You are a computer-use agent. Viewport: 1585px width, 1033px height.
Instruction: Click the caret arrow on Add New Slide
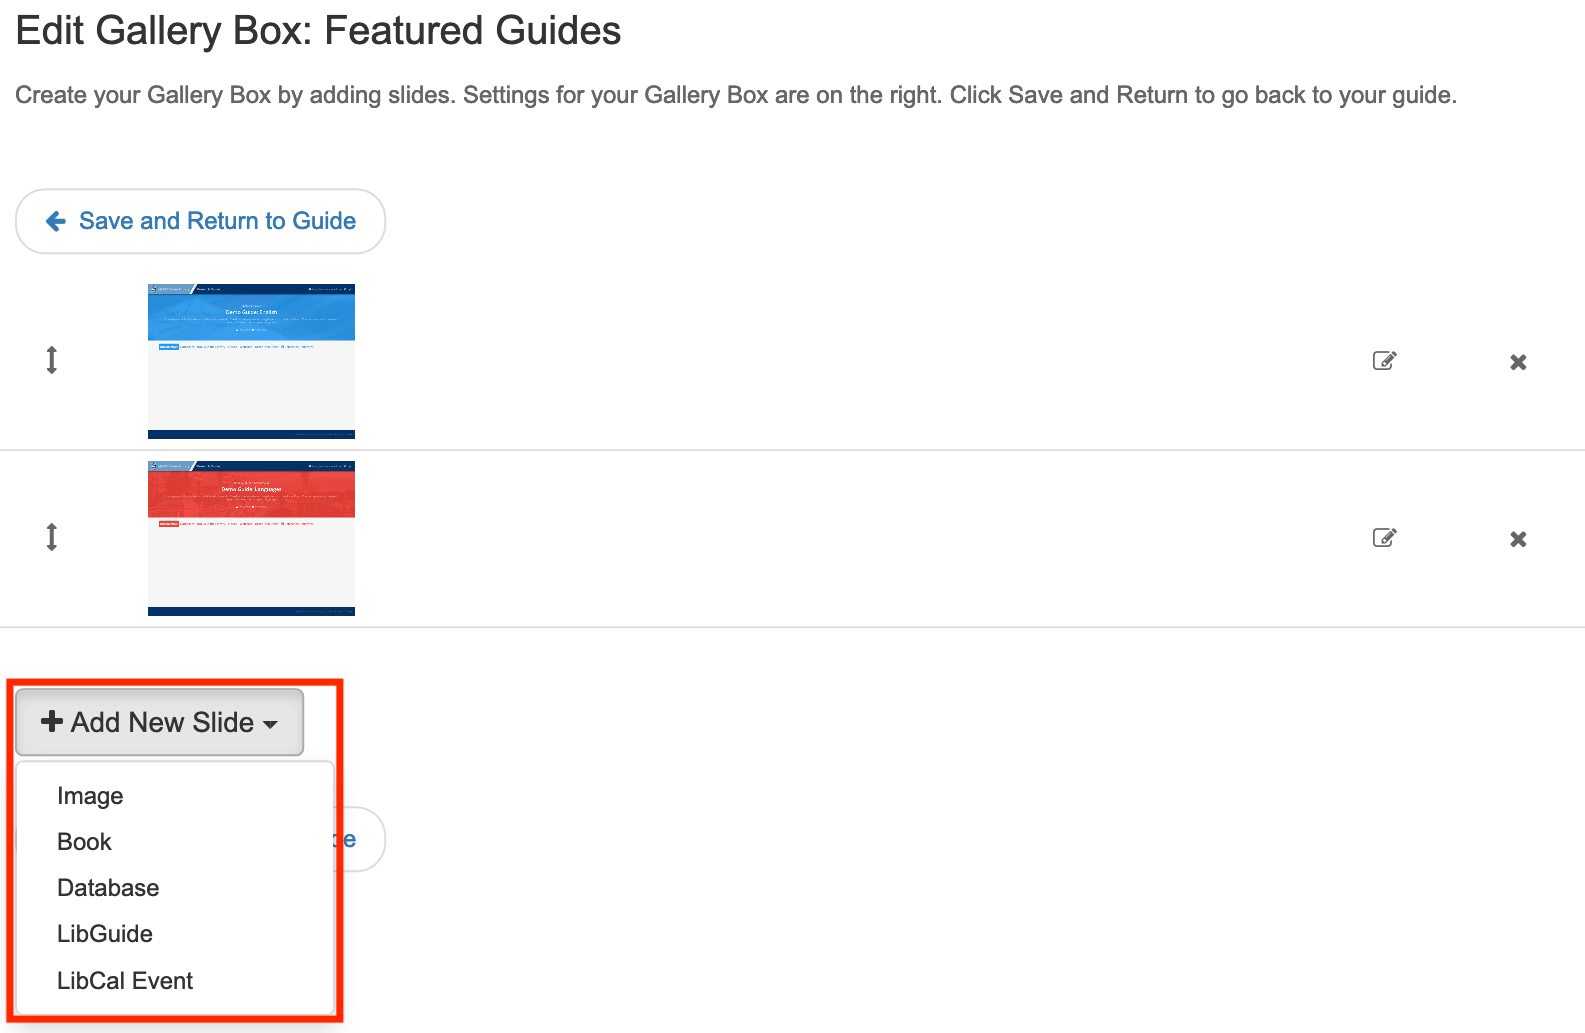click(x=270, y=724)
